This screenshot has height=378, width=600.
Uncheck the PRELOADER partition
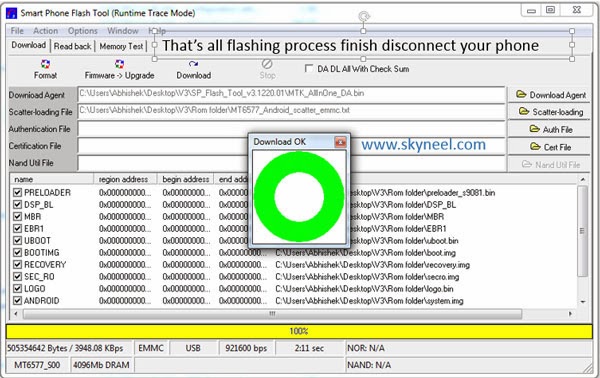(17, 192)
